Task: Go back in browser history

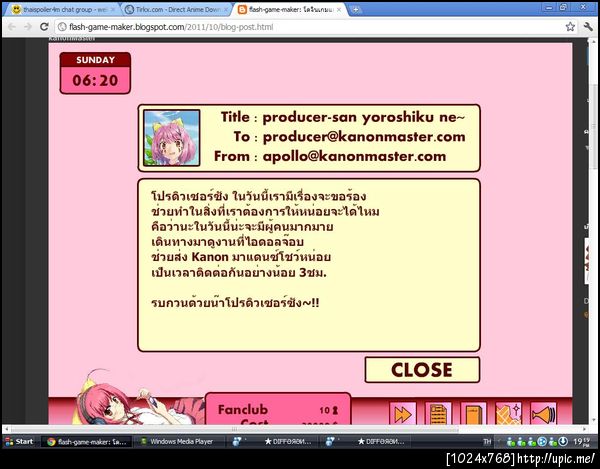Action: point(11,27)
